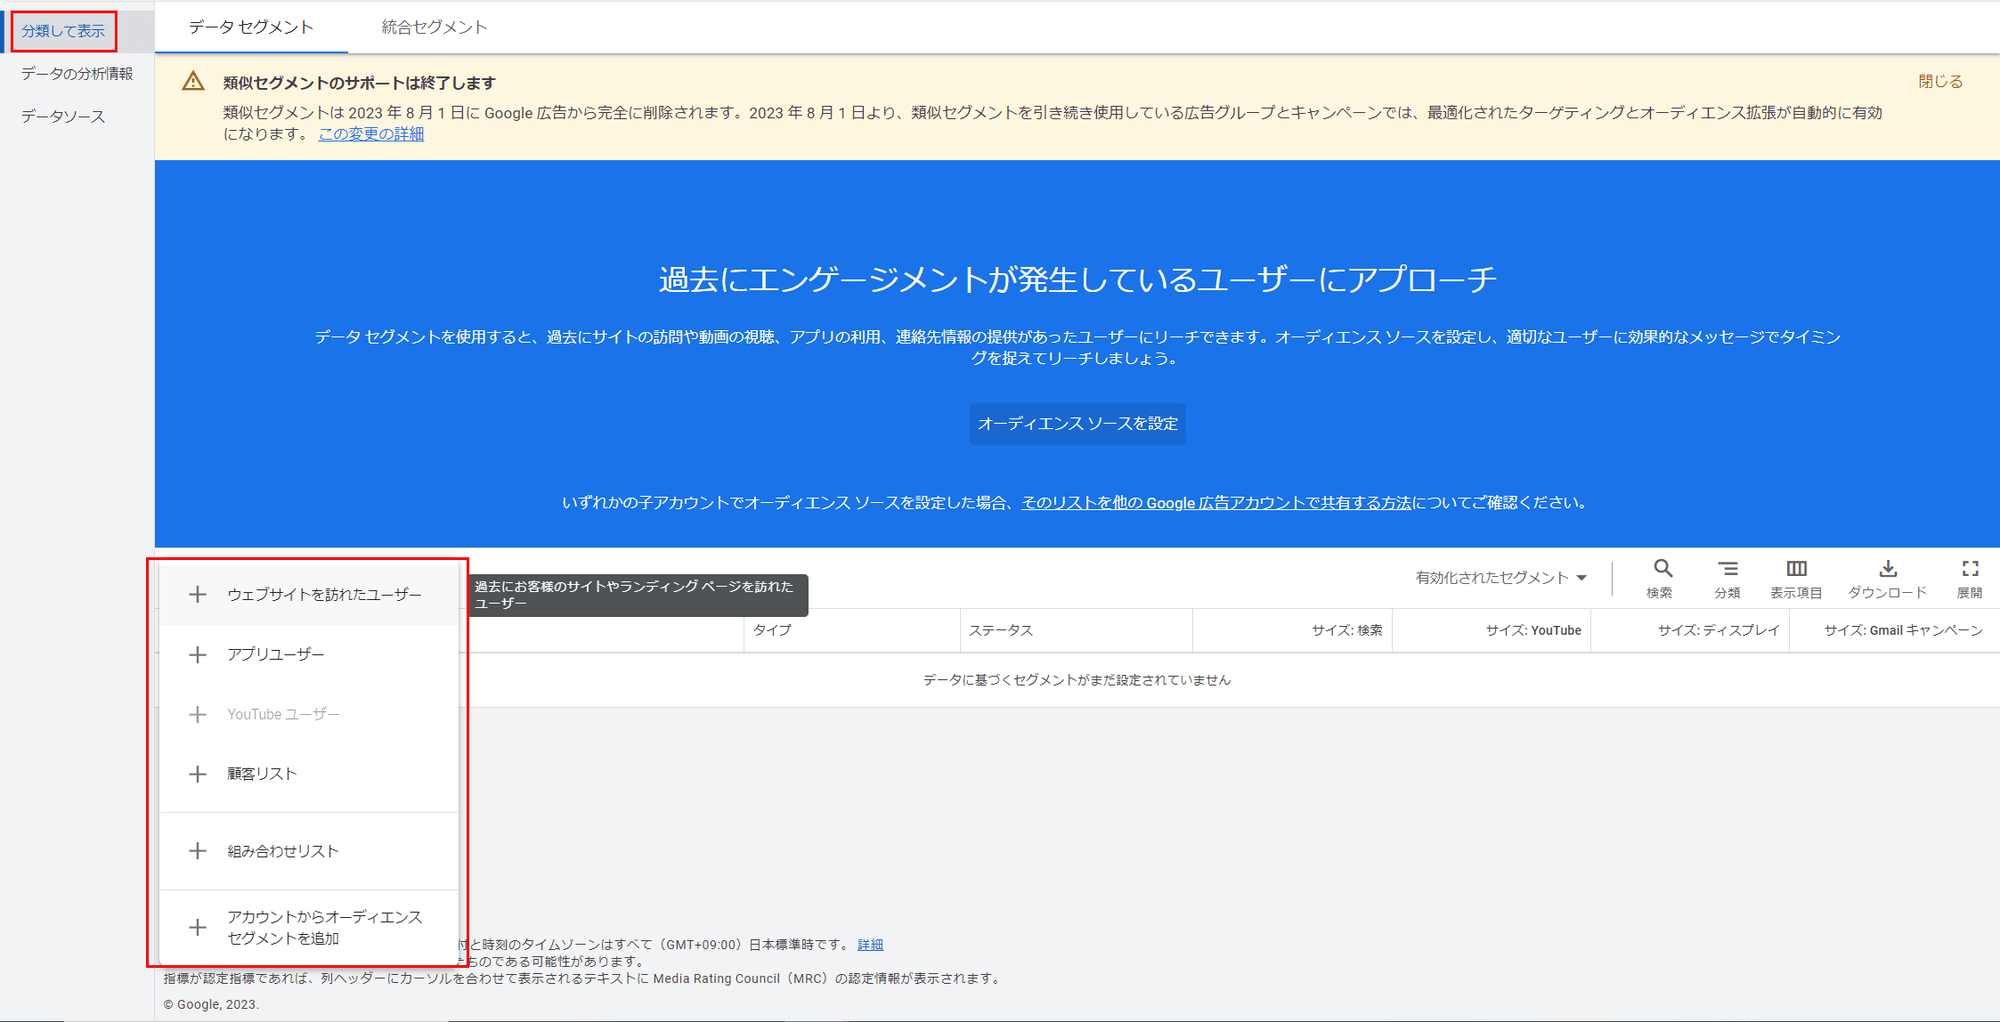Screen dimensions: 2000x1022
Task: Choose アカウントからオーディエンス セグメントを追加 option
Action: 309,928
